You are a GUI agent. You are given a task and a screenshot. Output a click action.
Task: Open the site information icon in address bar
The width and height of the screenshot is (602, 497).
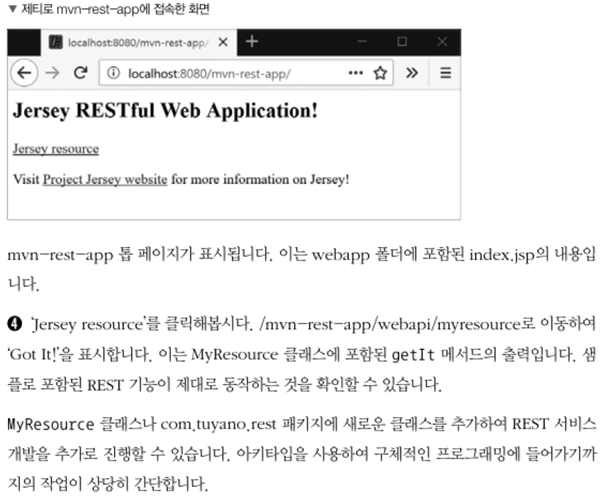[x=113, y=73]
